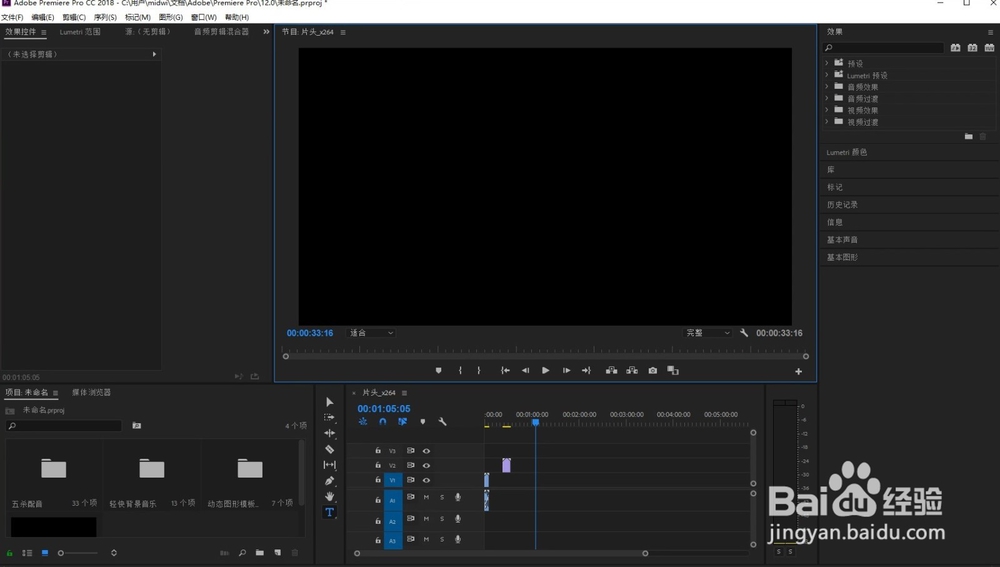Play the sequence in program monitor

(545, 371)
